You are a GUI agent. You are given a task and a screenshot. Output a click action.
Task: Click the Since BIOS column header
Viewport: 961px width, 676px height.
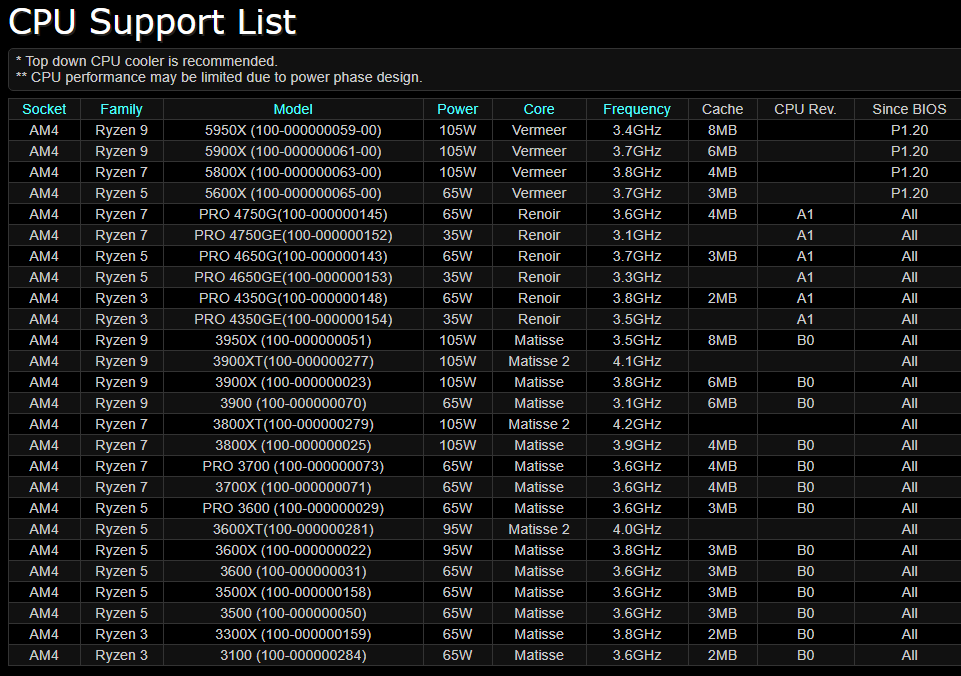point(910,109)
